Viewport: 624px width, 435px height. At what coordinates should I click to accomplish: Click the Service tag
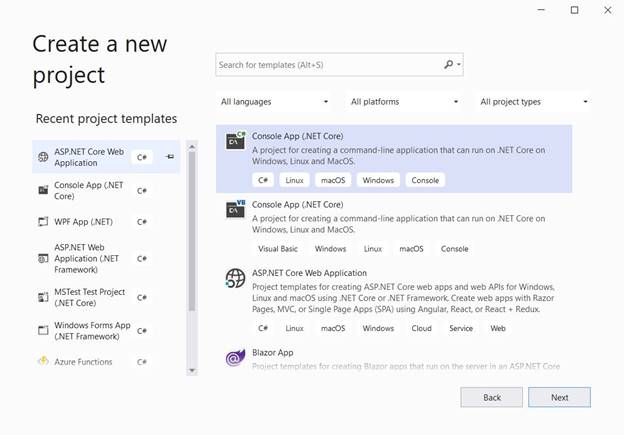click(x=461, y=328)
